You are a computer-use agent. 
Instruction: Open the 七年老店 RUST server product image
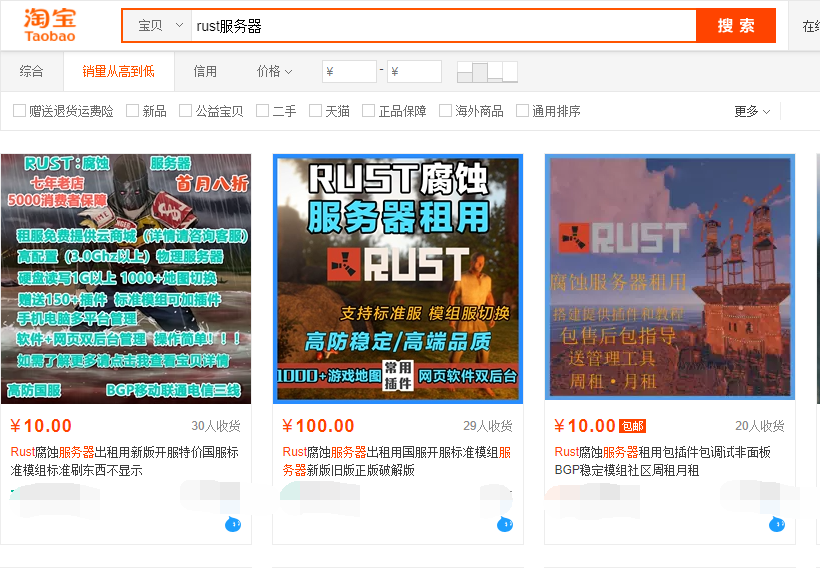pyautogui.click(x=126, y=279)
